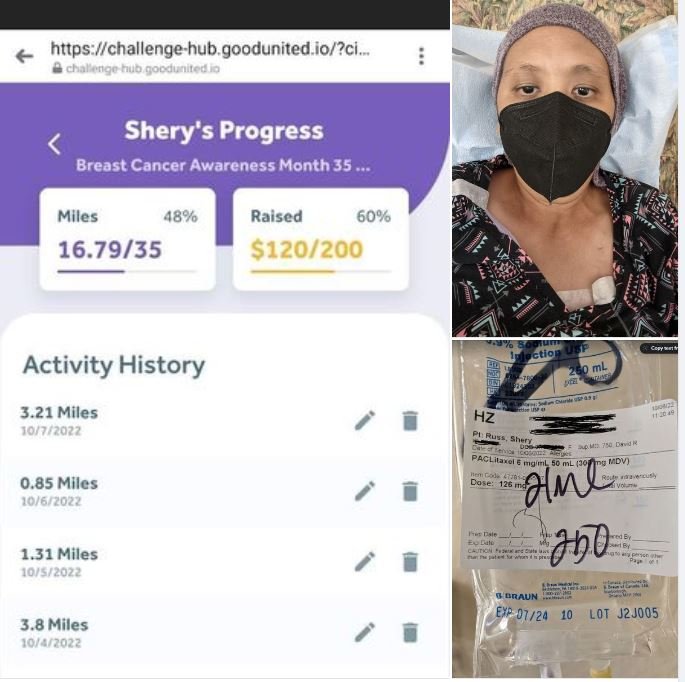Image resolution: width=685 pixels, height=682 pixels.
Task: Edit the 1.31 Miles entry from 10/5/2022
Action: (x=365, y=561)
